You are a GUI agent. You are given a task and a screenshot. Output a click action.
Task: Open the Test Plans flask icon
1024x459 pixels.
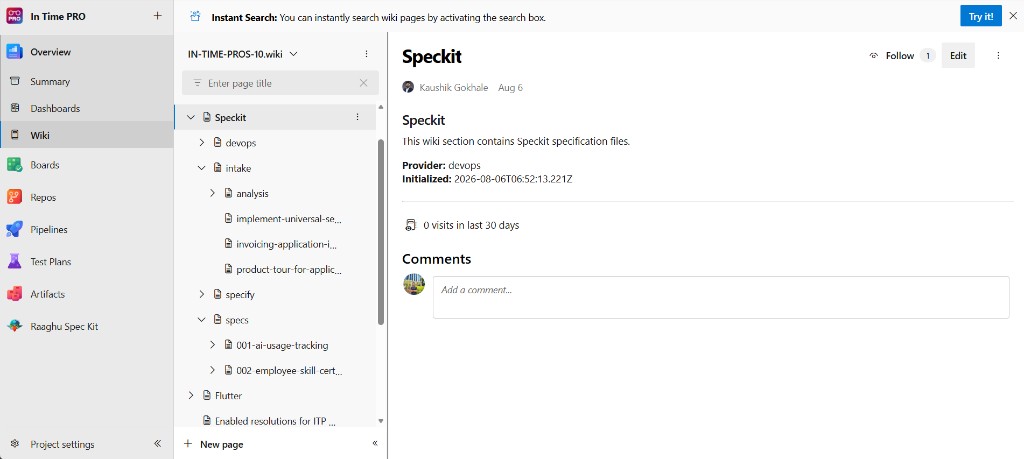14,261
